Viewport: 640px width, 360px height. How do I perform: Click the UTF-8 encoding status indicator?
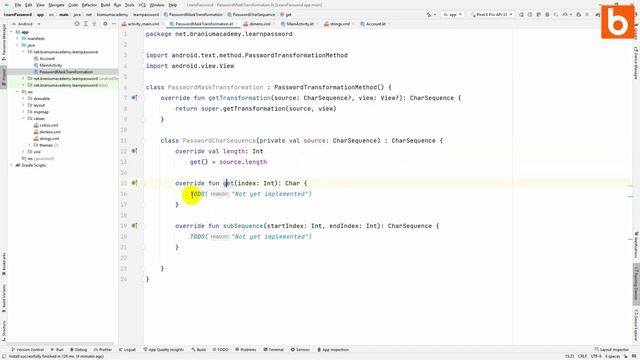(596, 356)
